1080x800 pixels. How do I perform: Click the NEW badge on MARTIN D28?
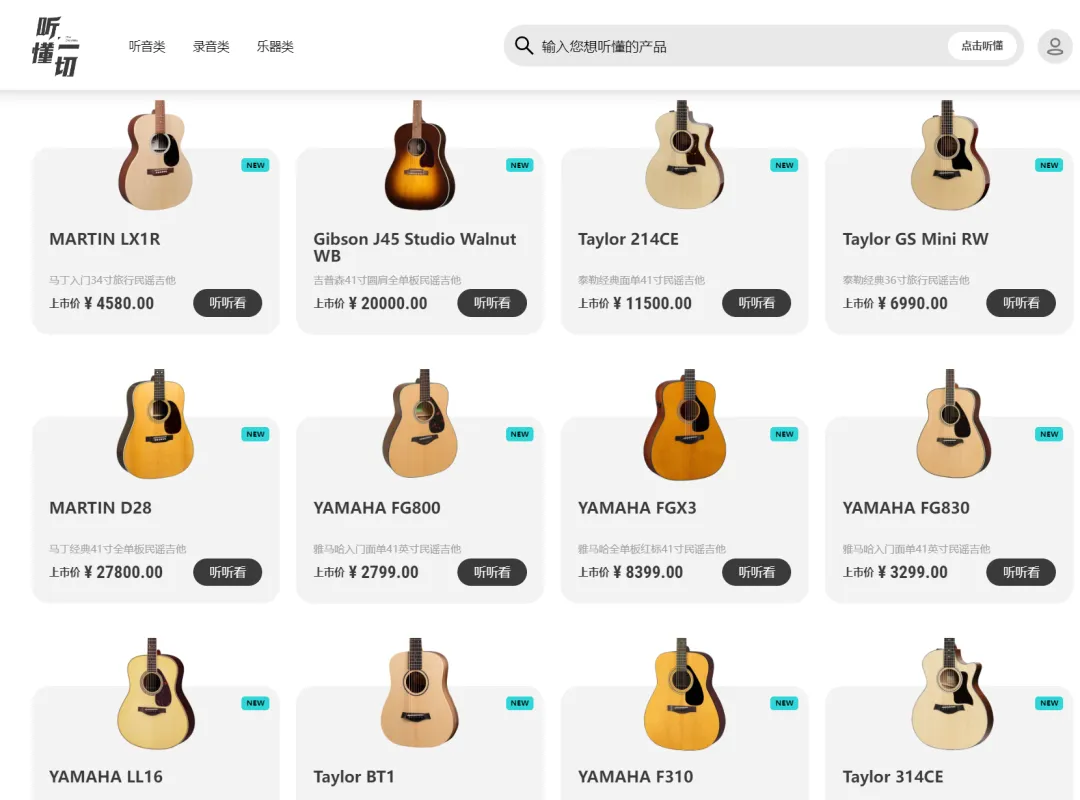(x=256, y=434)
